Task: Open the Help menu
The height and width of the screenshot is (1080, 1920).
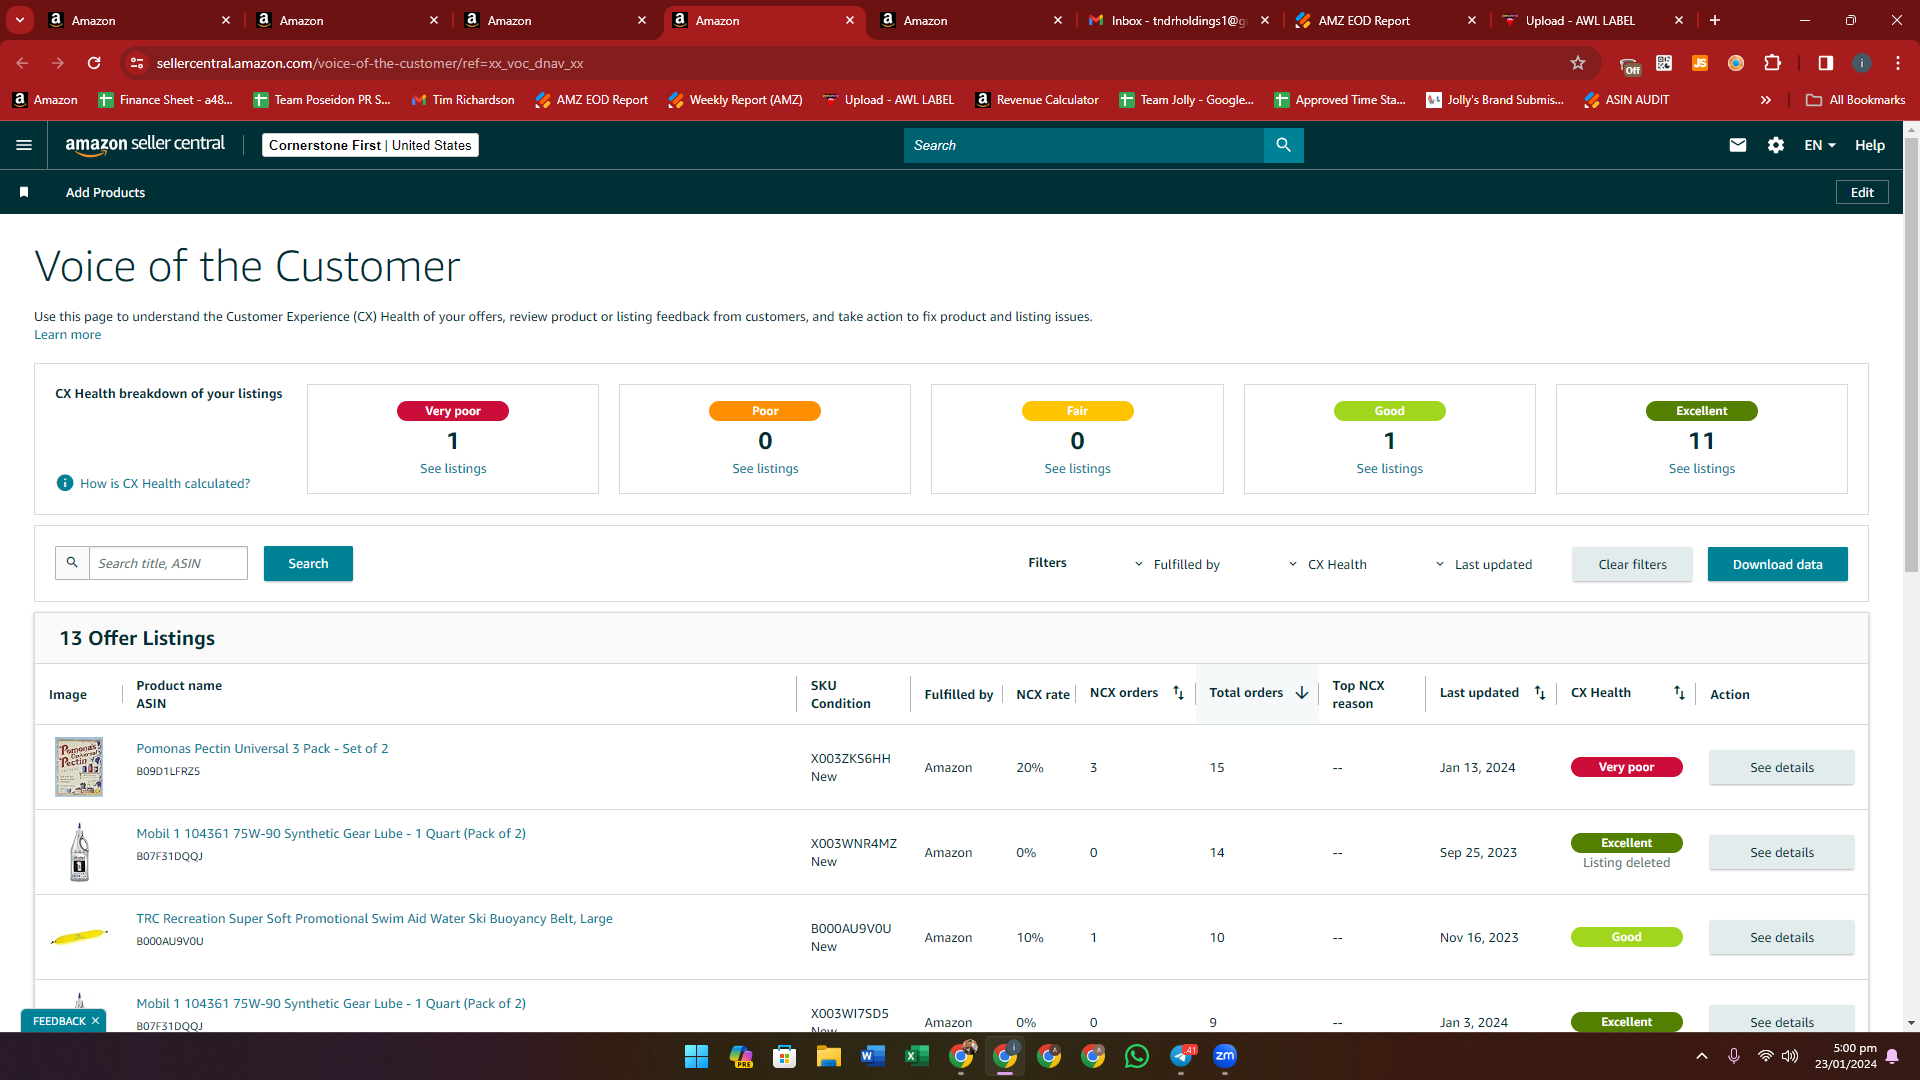Action: (x=1870, y=145)
